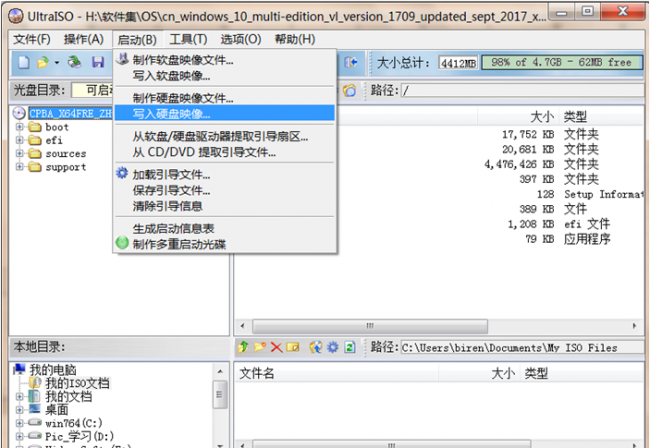Select 写入硬盘映像... highlighted entry
The width and height of the screenshot is (650, 448).
point(225,113)
